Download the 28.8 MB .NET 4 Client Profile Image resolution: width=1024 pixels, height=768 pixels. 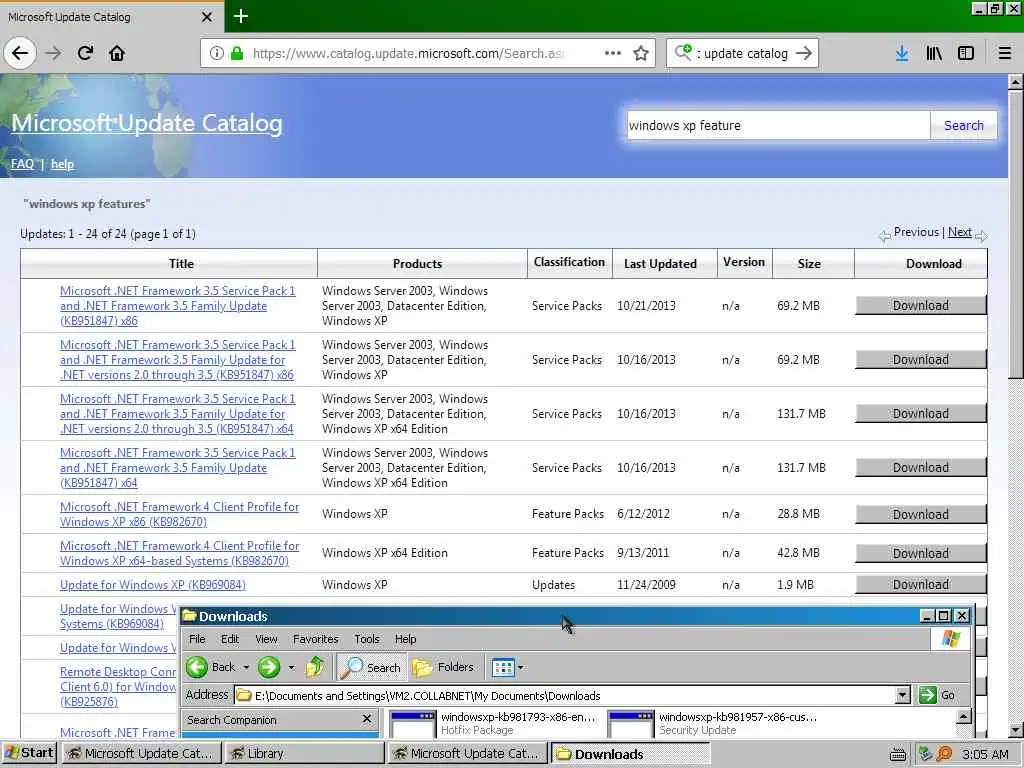pos(920,515)
